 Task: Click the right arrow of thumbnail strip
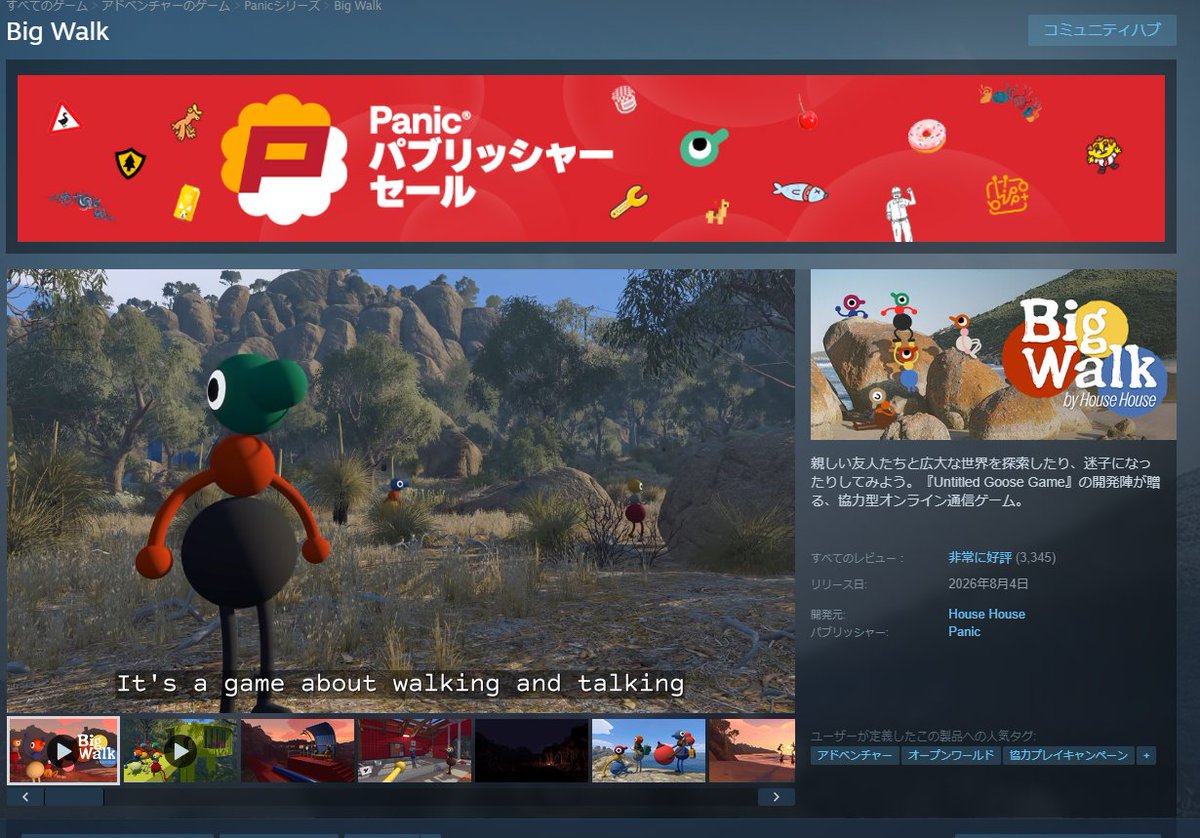[776, 797]
